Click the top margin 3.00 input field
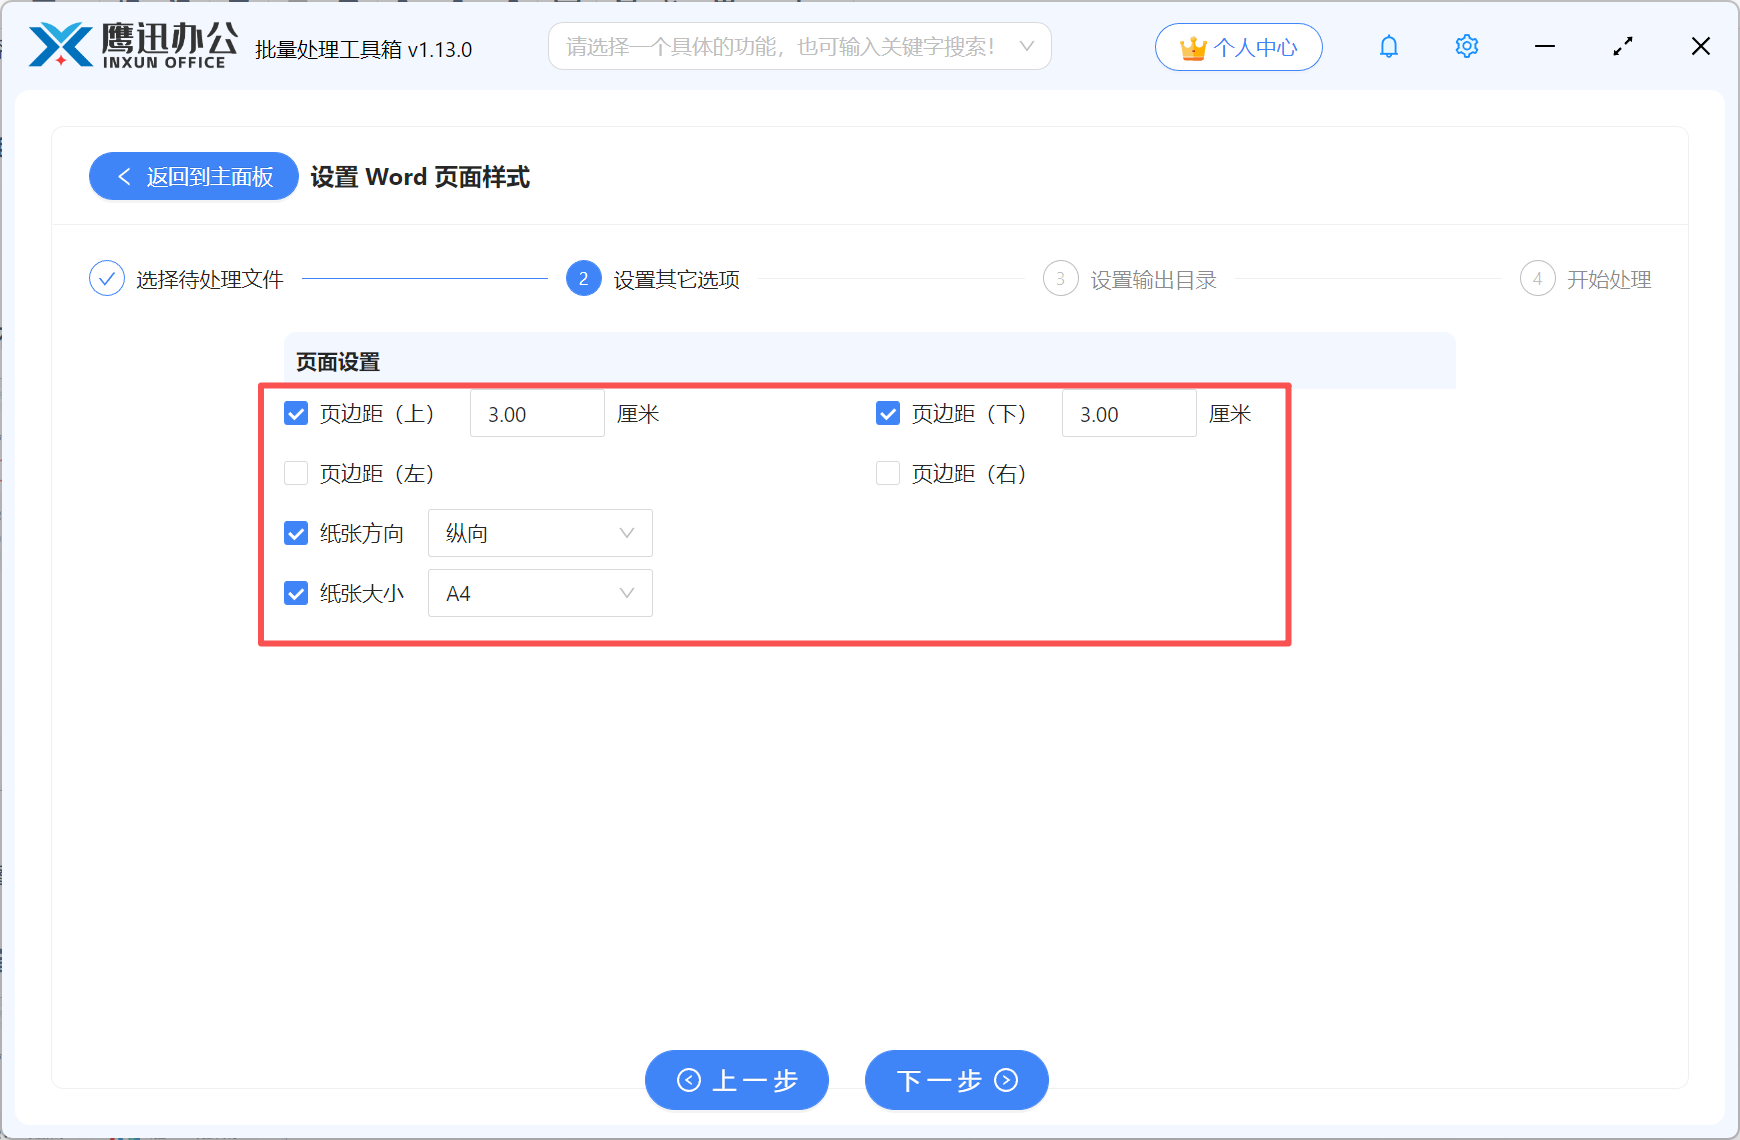Viewport: 1740px width, 1140px height. pos(537,413)
